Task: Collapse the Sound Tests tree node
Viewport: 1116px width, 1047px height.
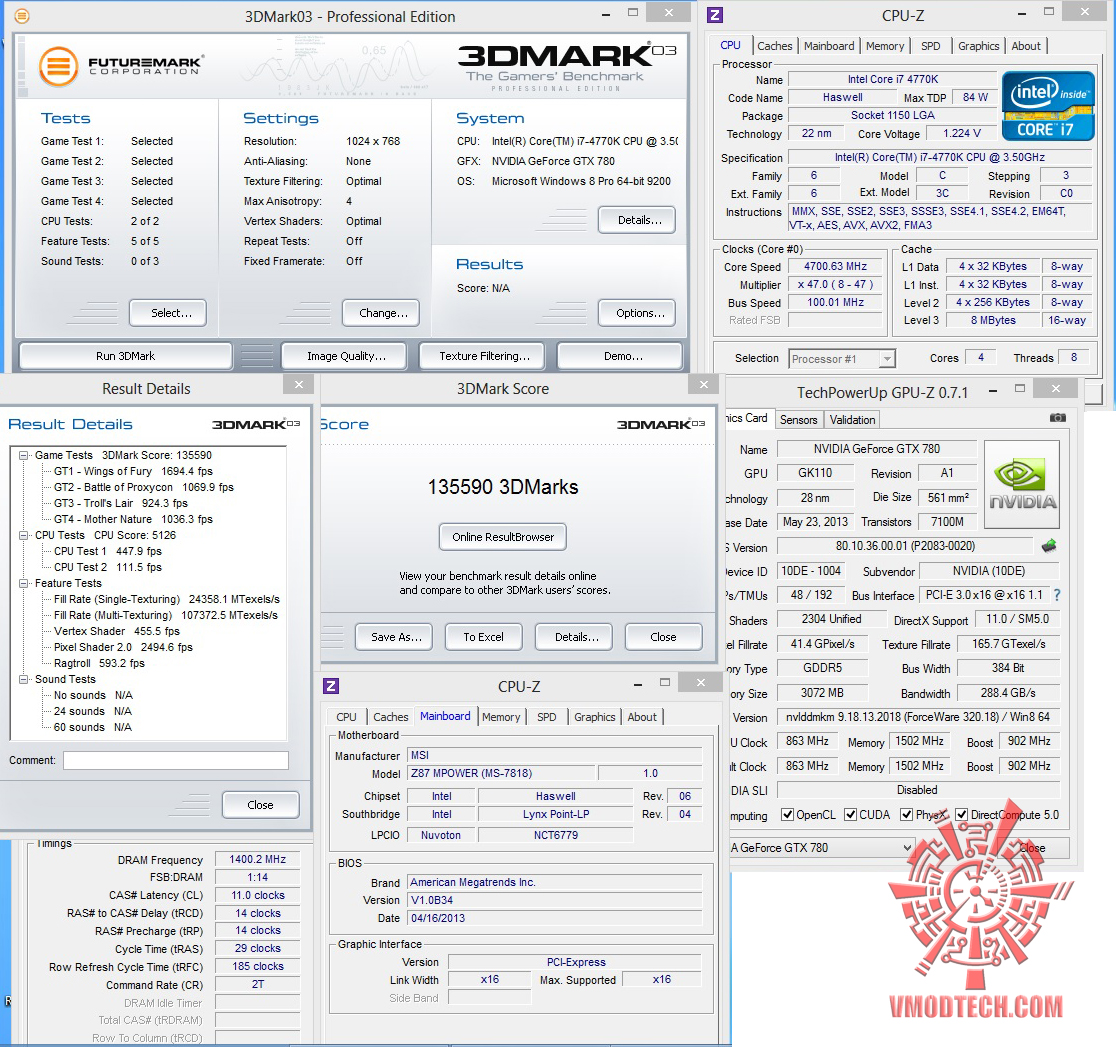Action: point(24,679)
